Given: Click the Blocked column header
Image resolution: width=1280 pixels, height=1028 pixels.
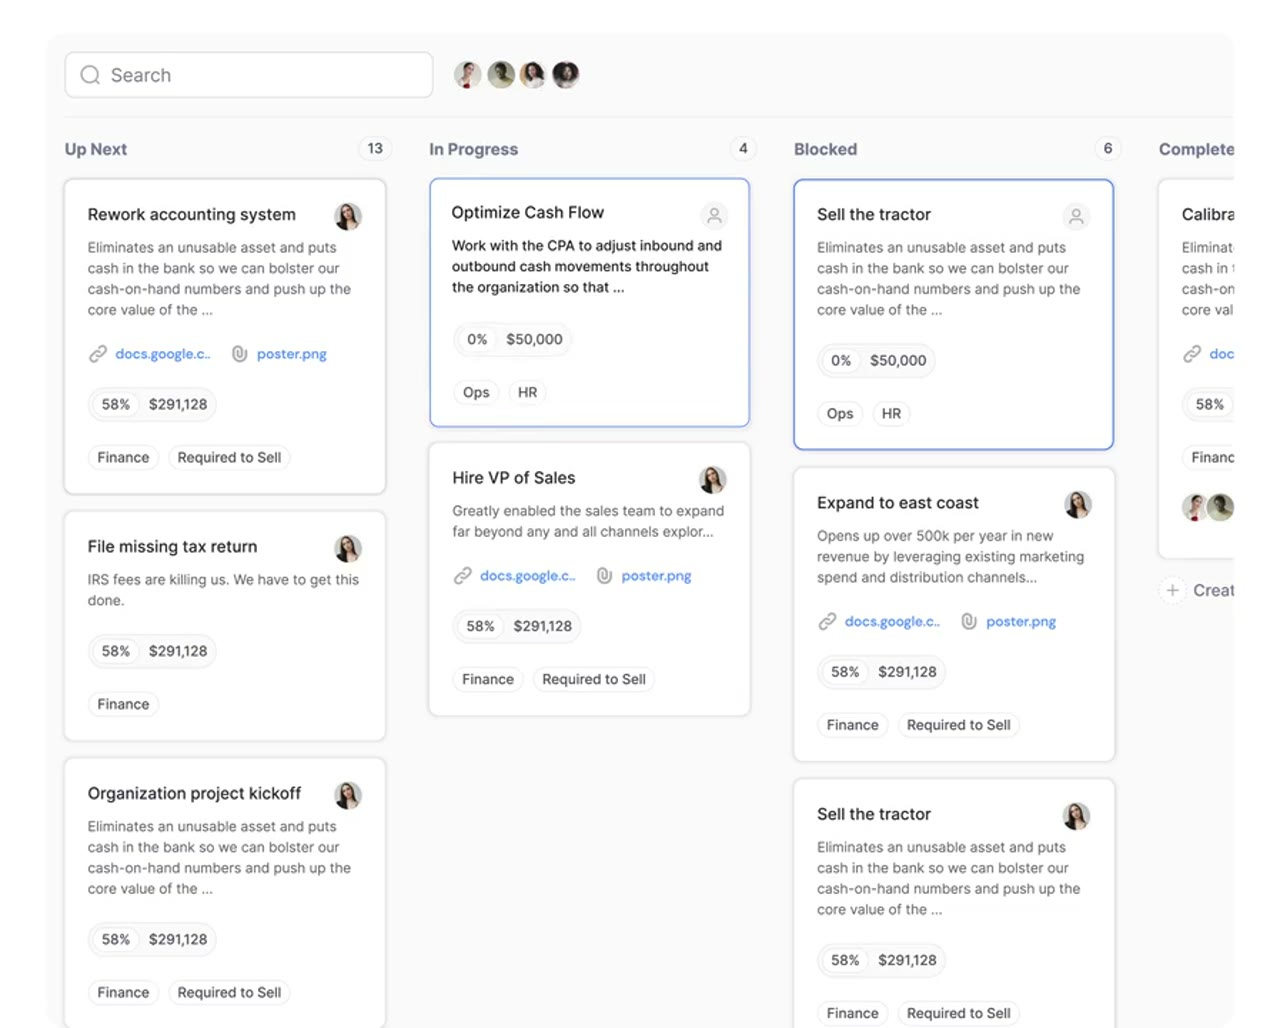Looking at the screenshot, I should (826, 149).
